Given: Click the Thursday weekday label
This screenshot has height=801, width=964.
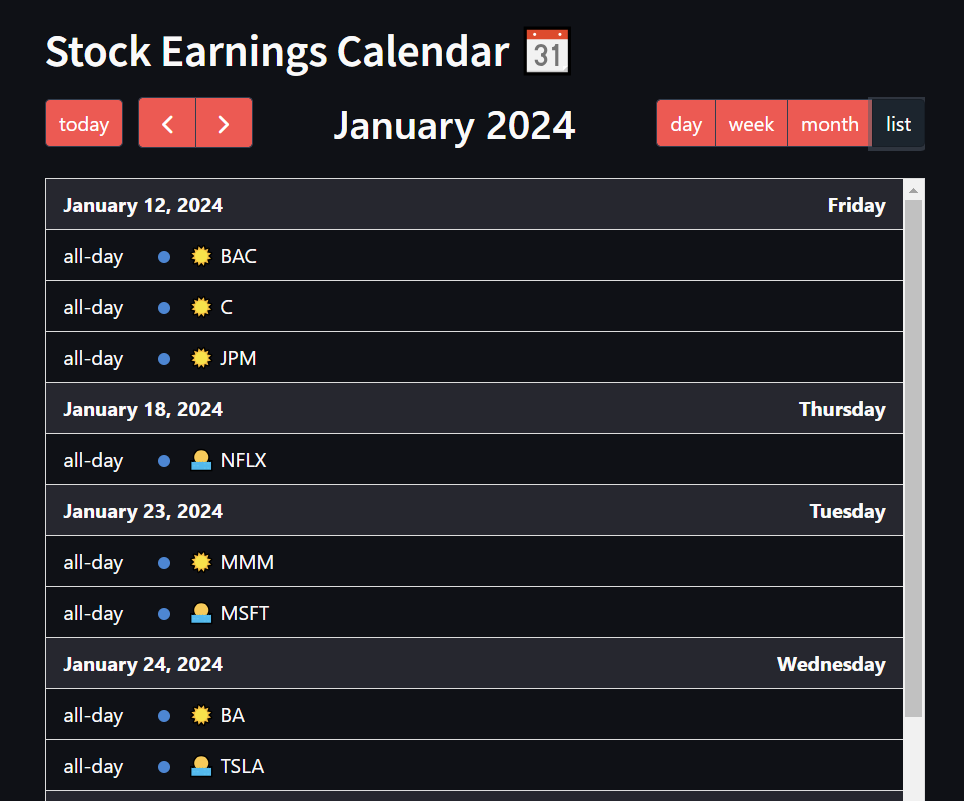Looking at the screenshot, I should tap(842, 409).
